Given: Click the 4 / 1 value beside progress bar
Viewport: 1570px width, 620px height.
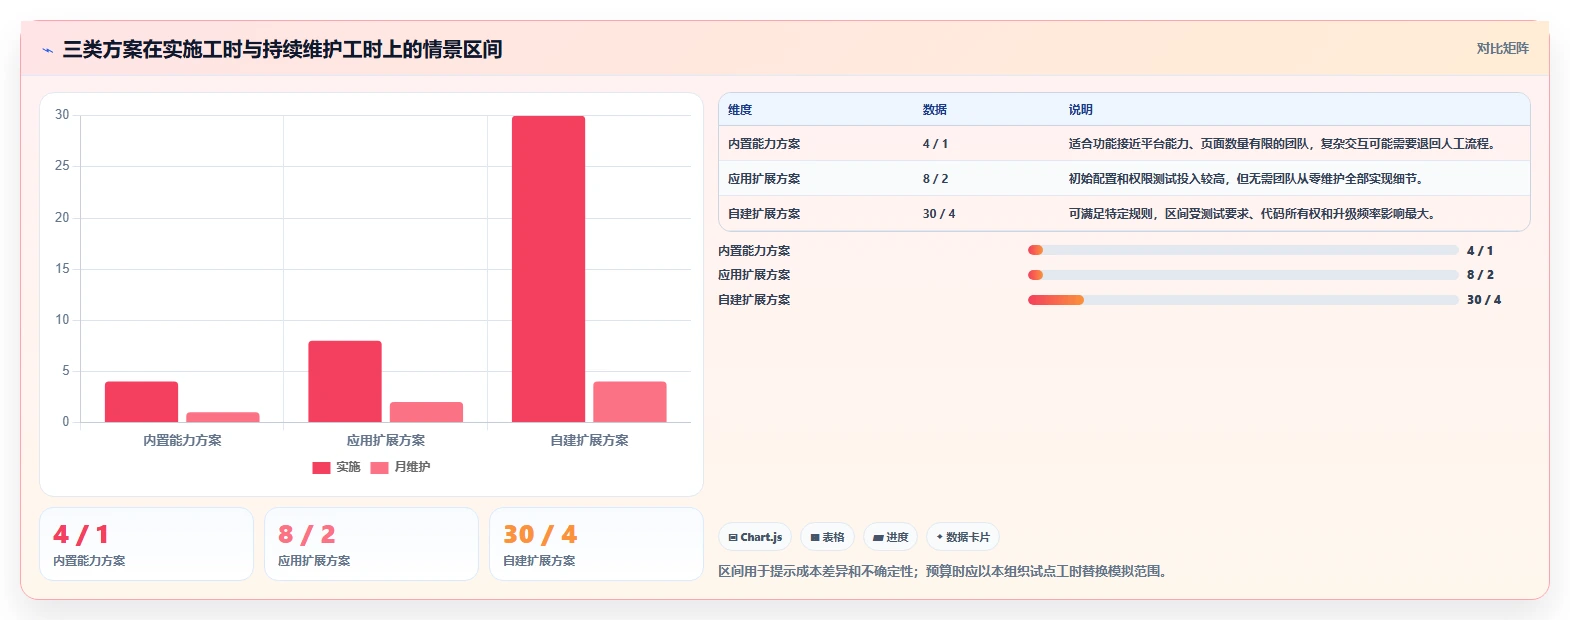Looking at the screenshot, I should 1480,251.
